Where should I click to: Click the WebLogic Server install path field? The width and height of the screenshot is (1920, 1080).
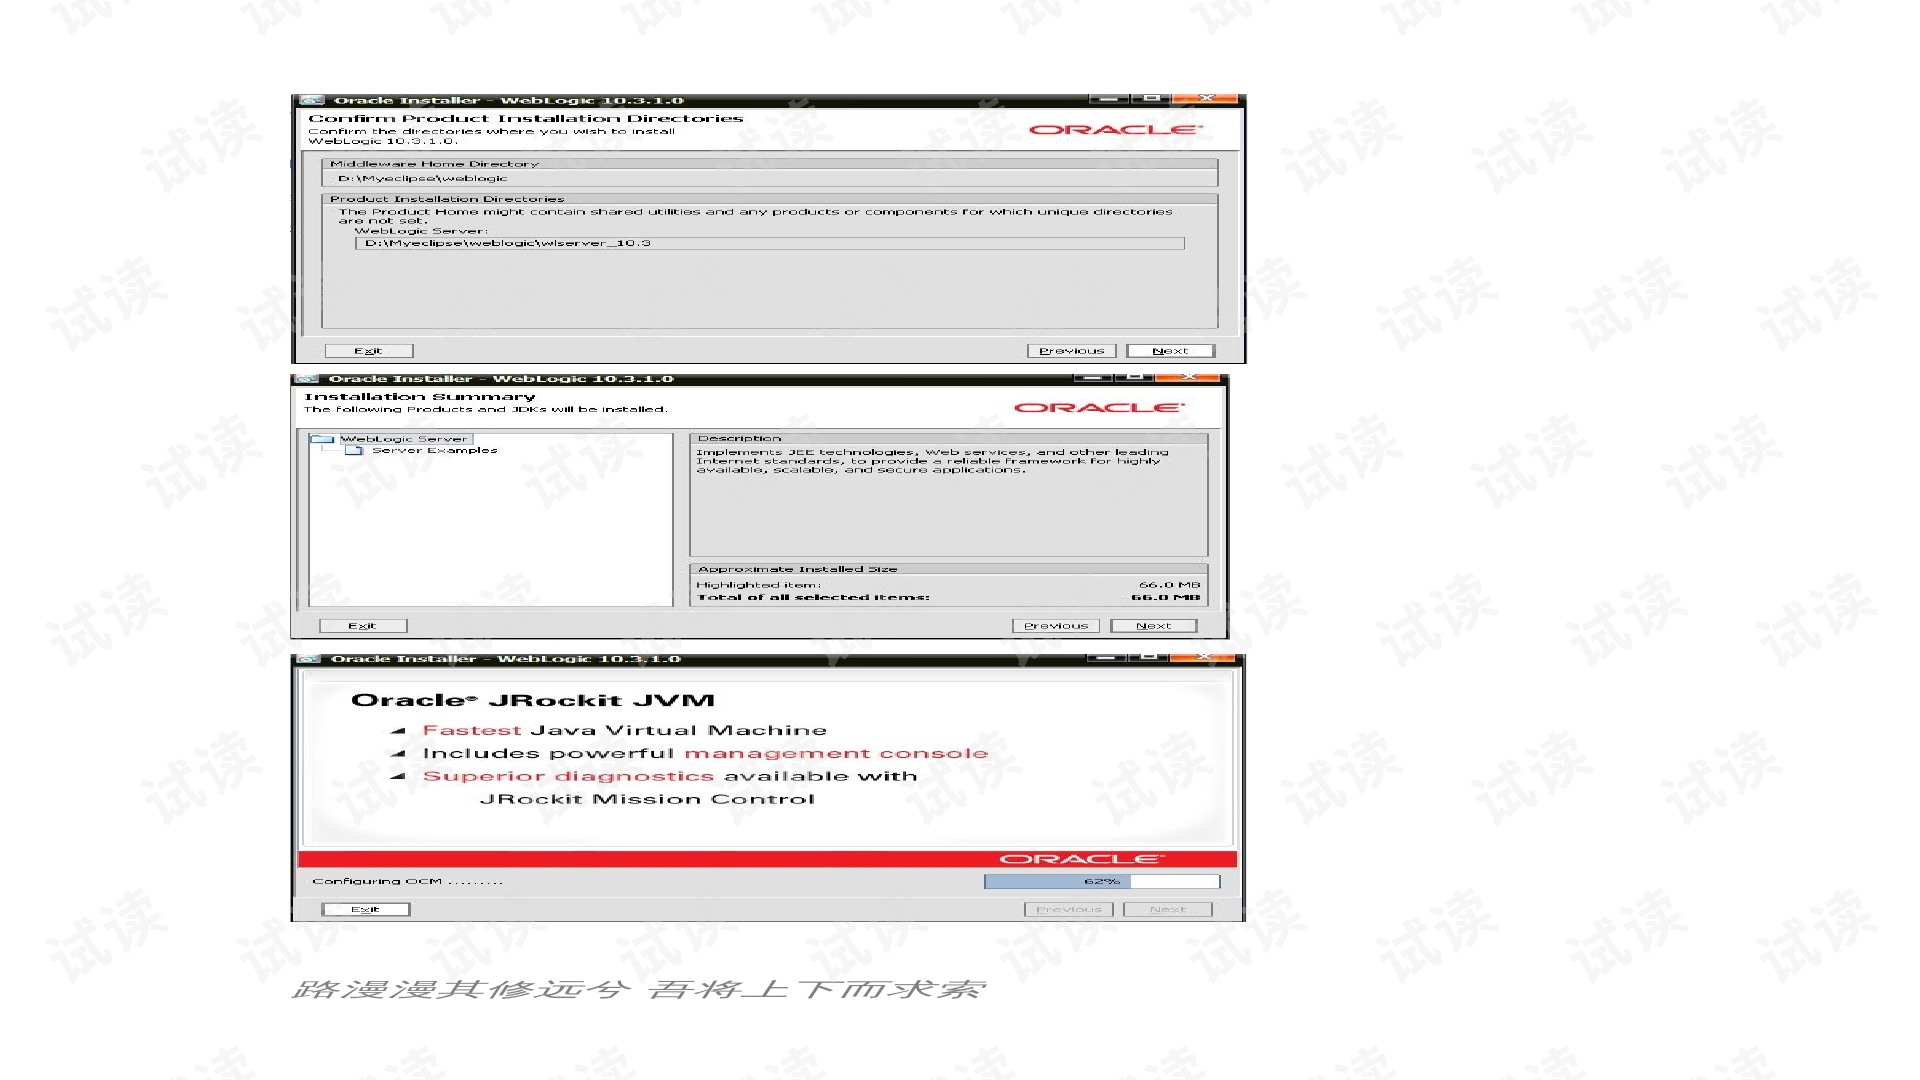click(x=770, y=243)
